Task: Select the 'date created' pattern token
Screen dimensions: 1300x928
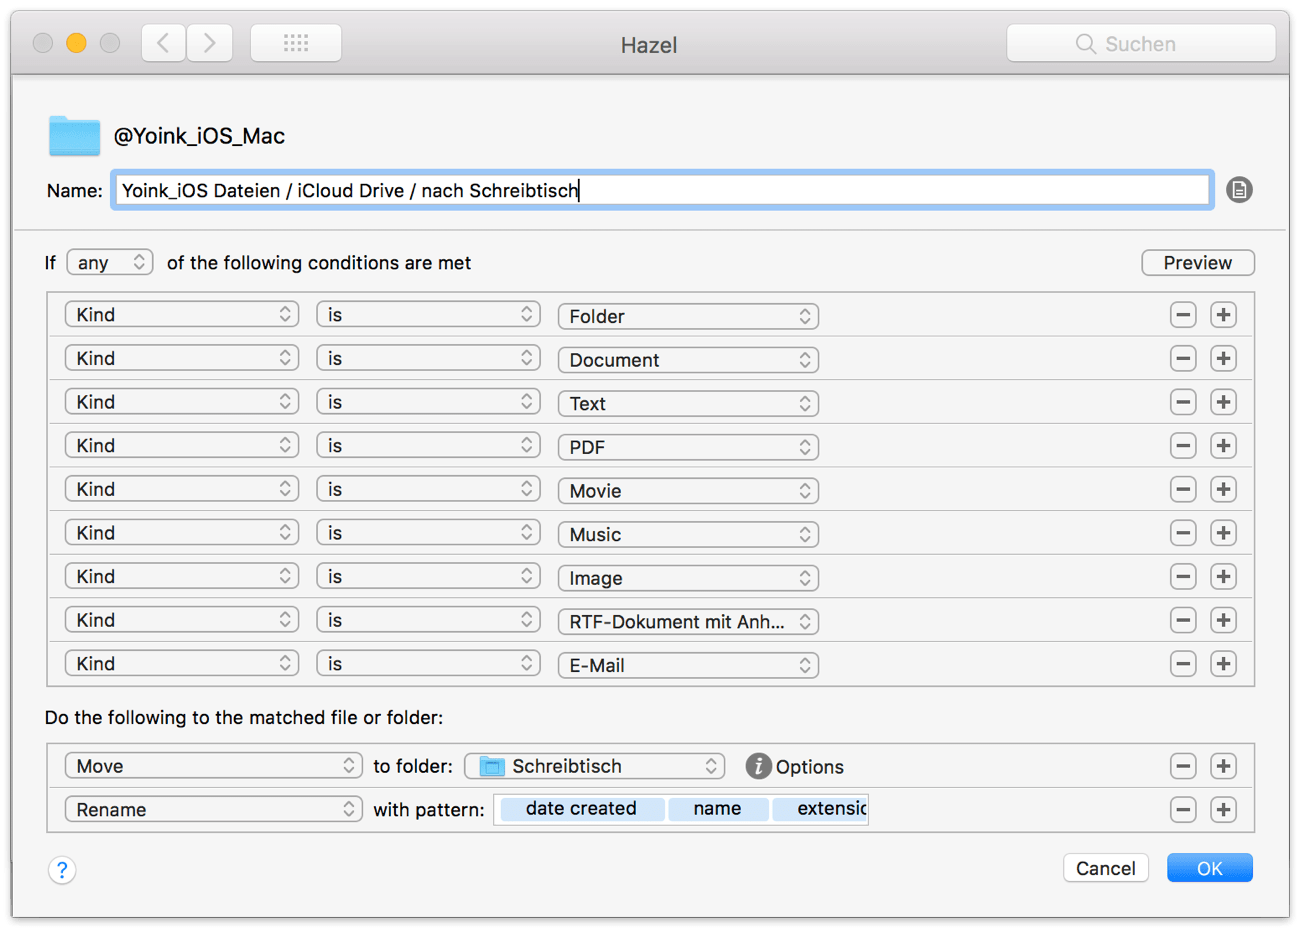Action: (581, 809)
